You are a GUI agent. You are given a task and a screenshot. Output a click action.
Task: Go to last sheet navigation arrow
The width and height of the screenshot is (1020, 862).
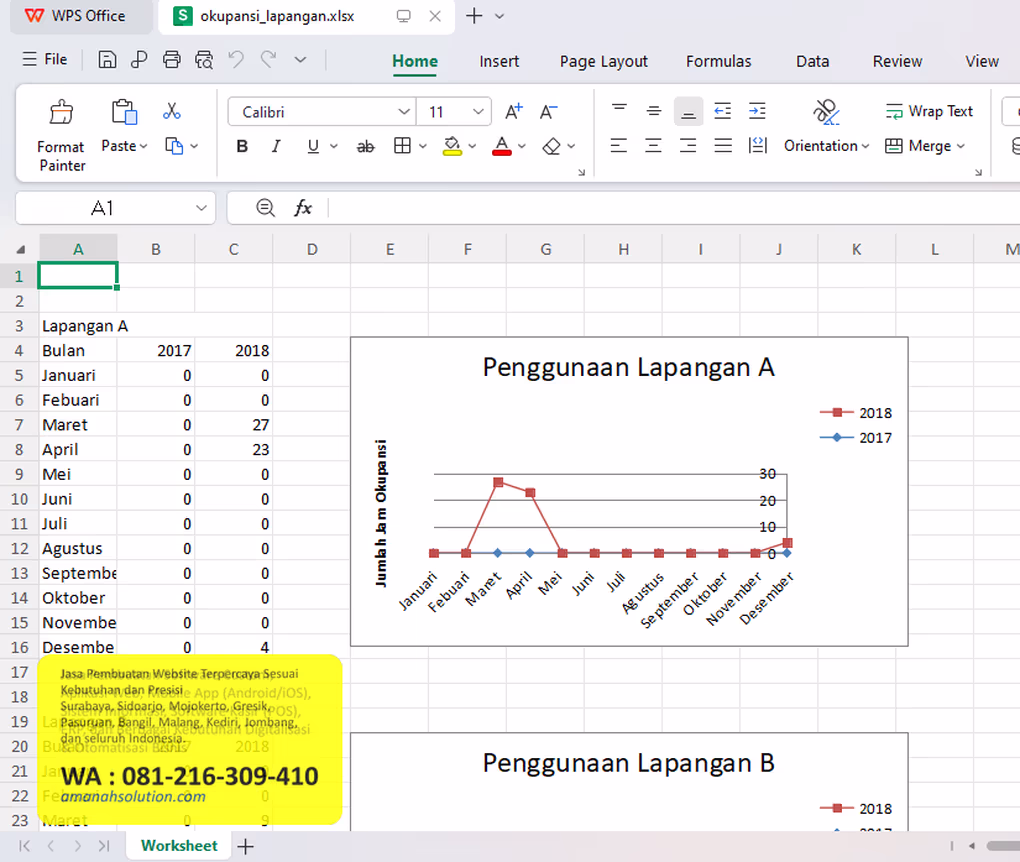(x=103, y=846)
